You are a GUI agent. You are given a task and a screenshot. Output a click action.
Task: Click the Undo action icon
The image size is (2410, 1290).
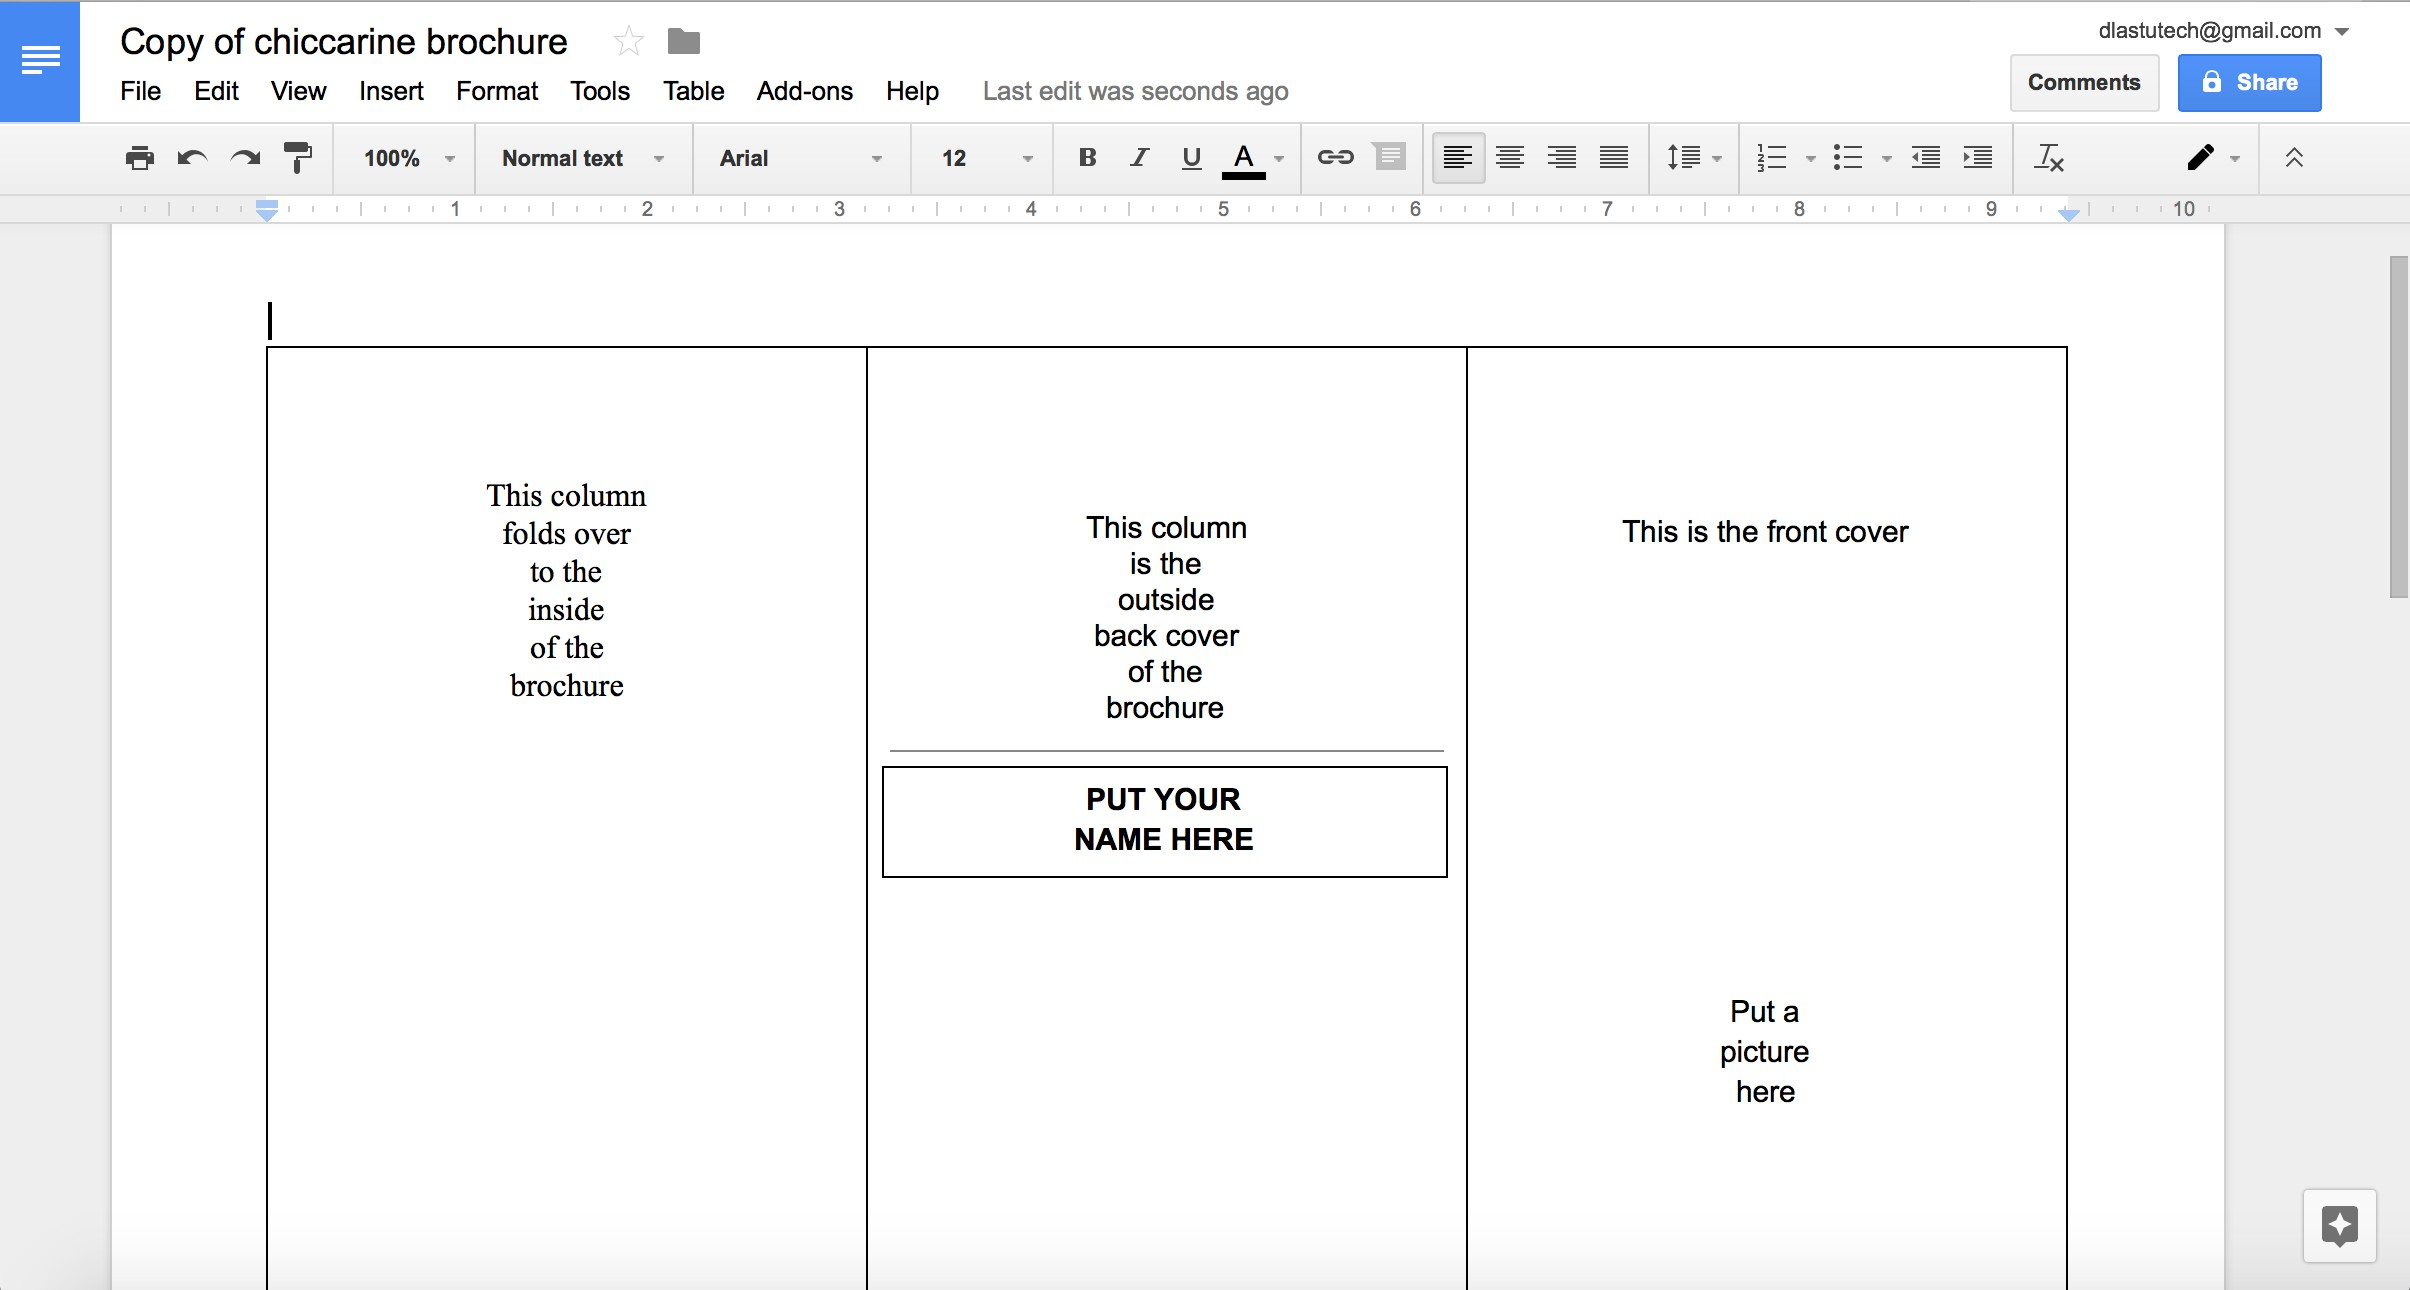click(191, 158)
